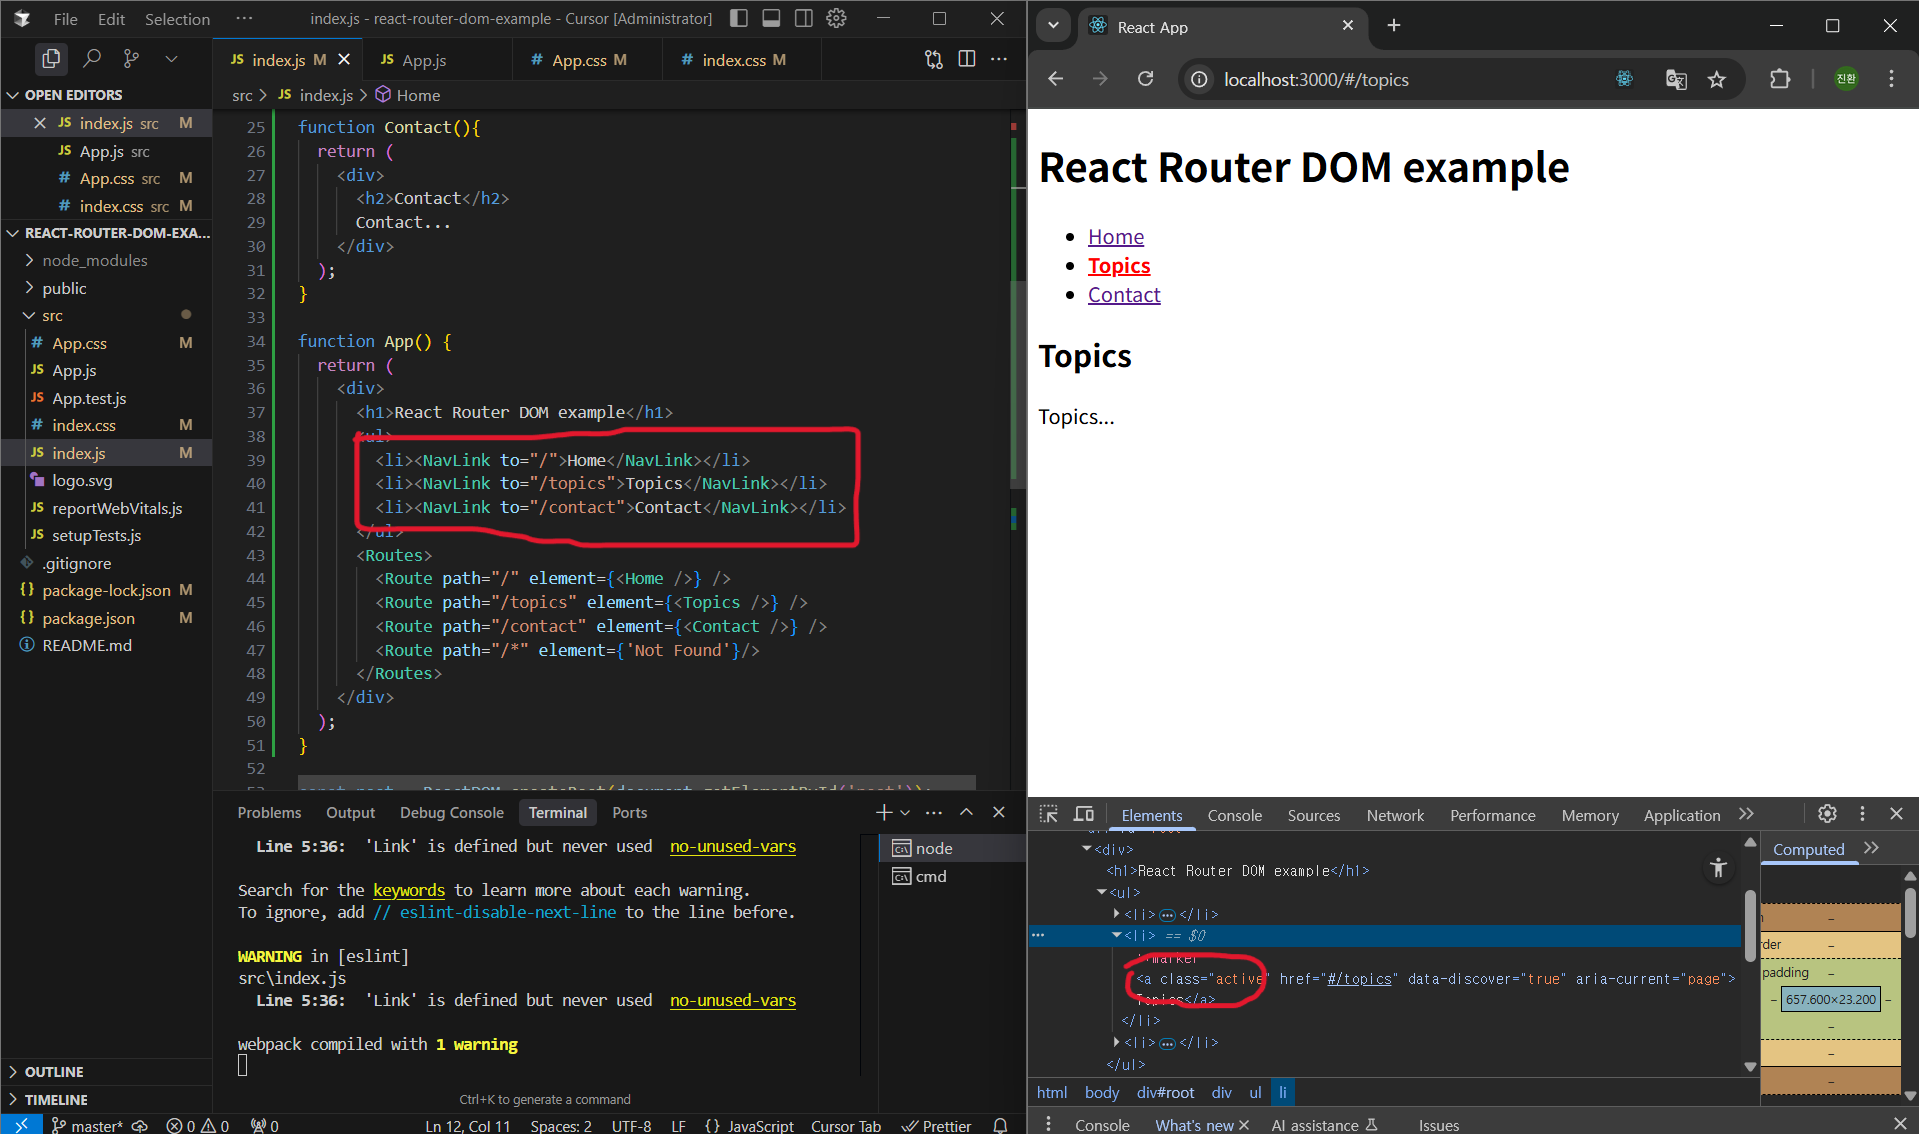
Task: Toggle the device toolbar in DevTools
Action: [1084, 814]
